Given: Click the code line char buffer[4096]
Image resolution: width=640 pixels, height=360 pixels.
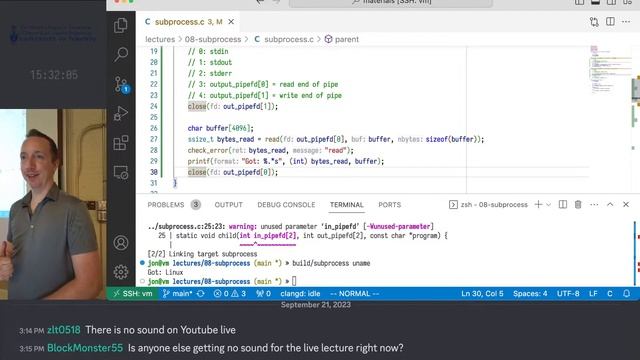Looking at the screenshot, I should [220, 128].
